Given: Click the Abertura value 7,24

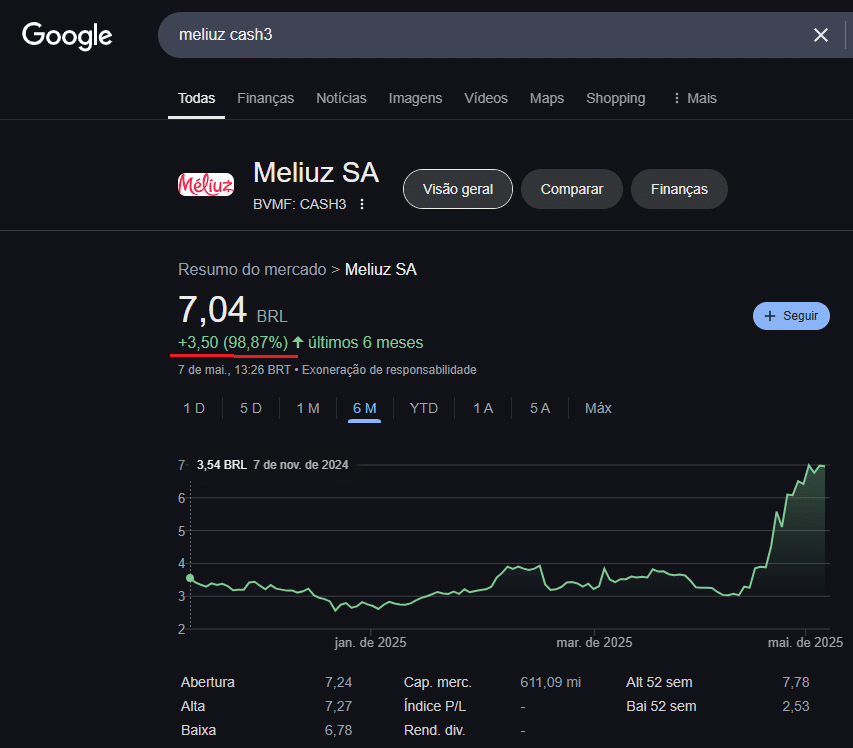Looking at the screenshot, I should tap(338, 682).
